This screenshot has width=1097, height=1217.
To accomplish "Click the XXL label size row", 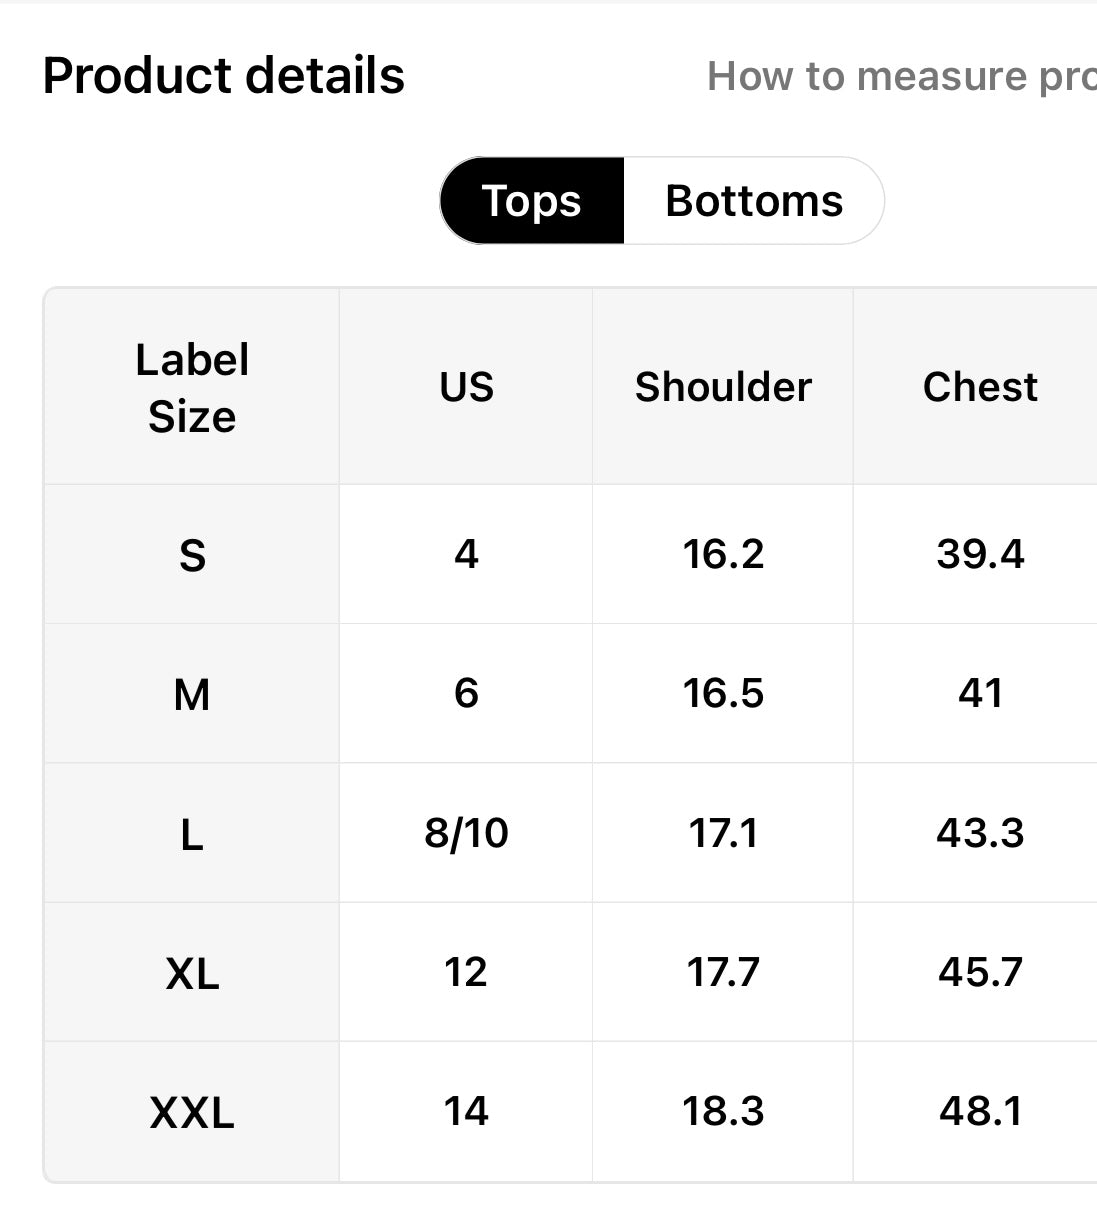I will [x=192, y=1112].
